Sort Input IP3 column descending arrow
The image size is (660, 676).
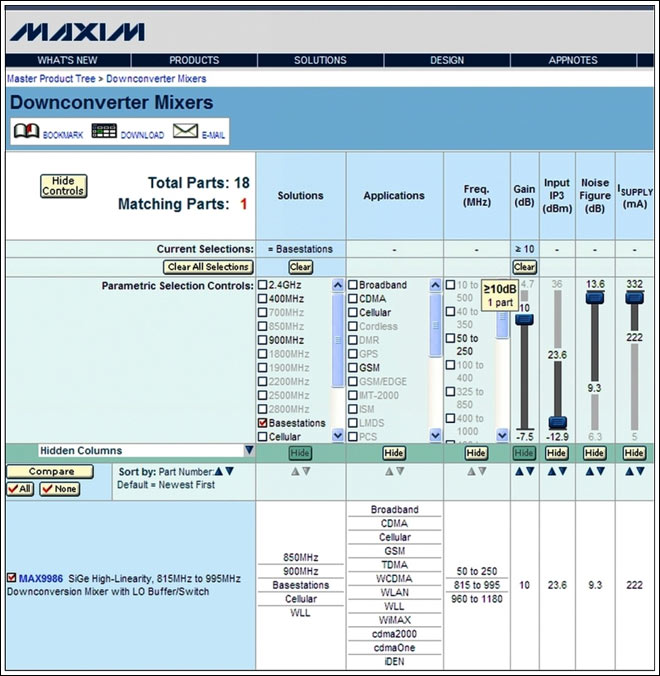click(x=563, y=471)
